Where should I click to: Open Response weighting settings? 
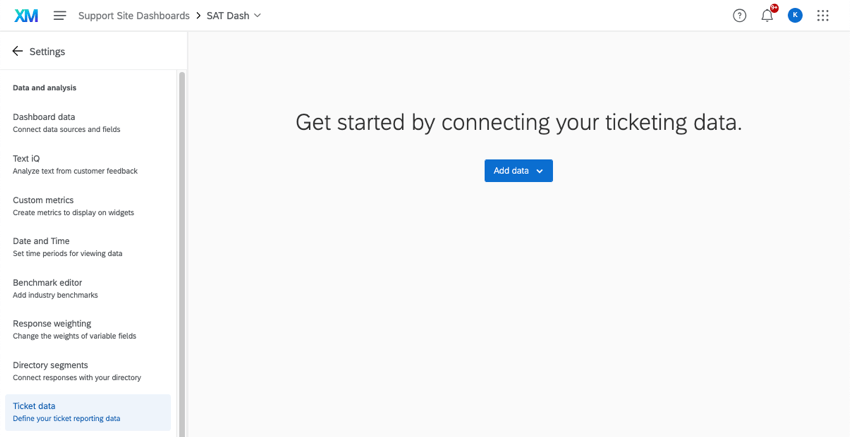[74, 329]
